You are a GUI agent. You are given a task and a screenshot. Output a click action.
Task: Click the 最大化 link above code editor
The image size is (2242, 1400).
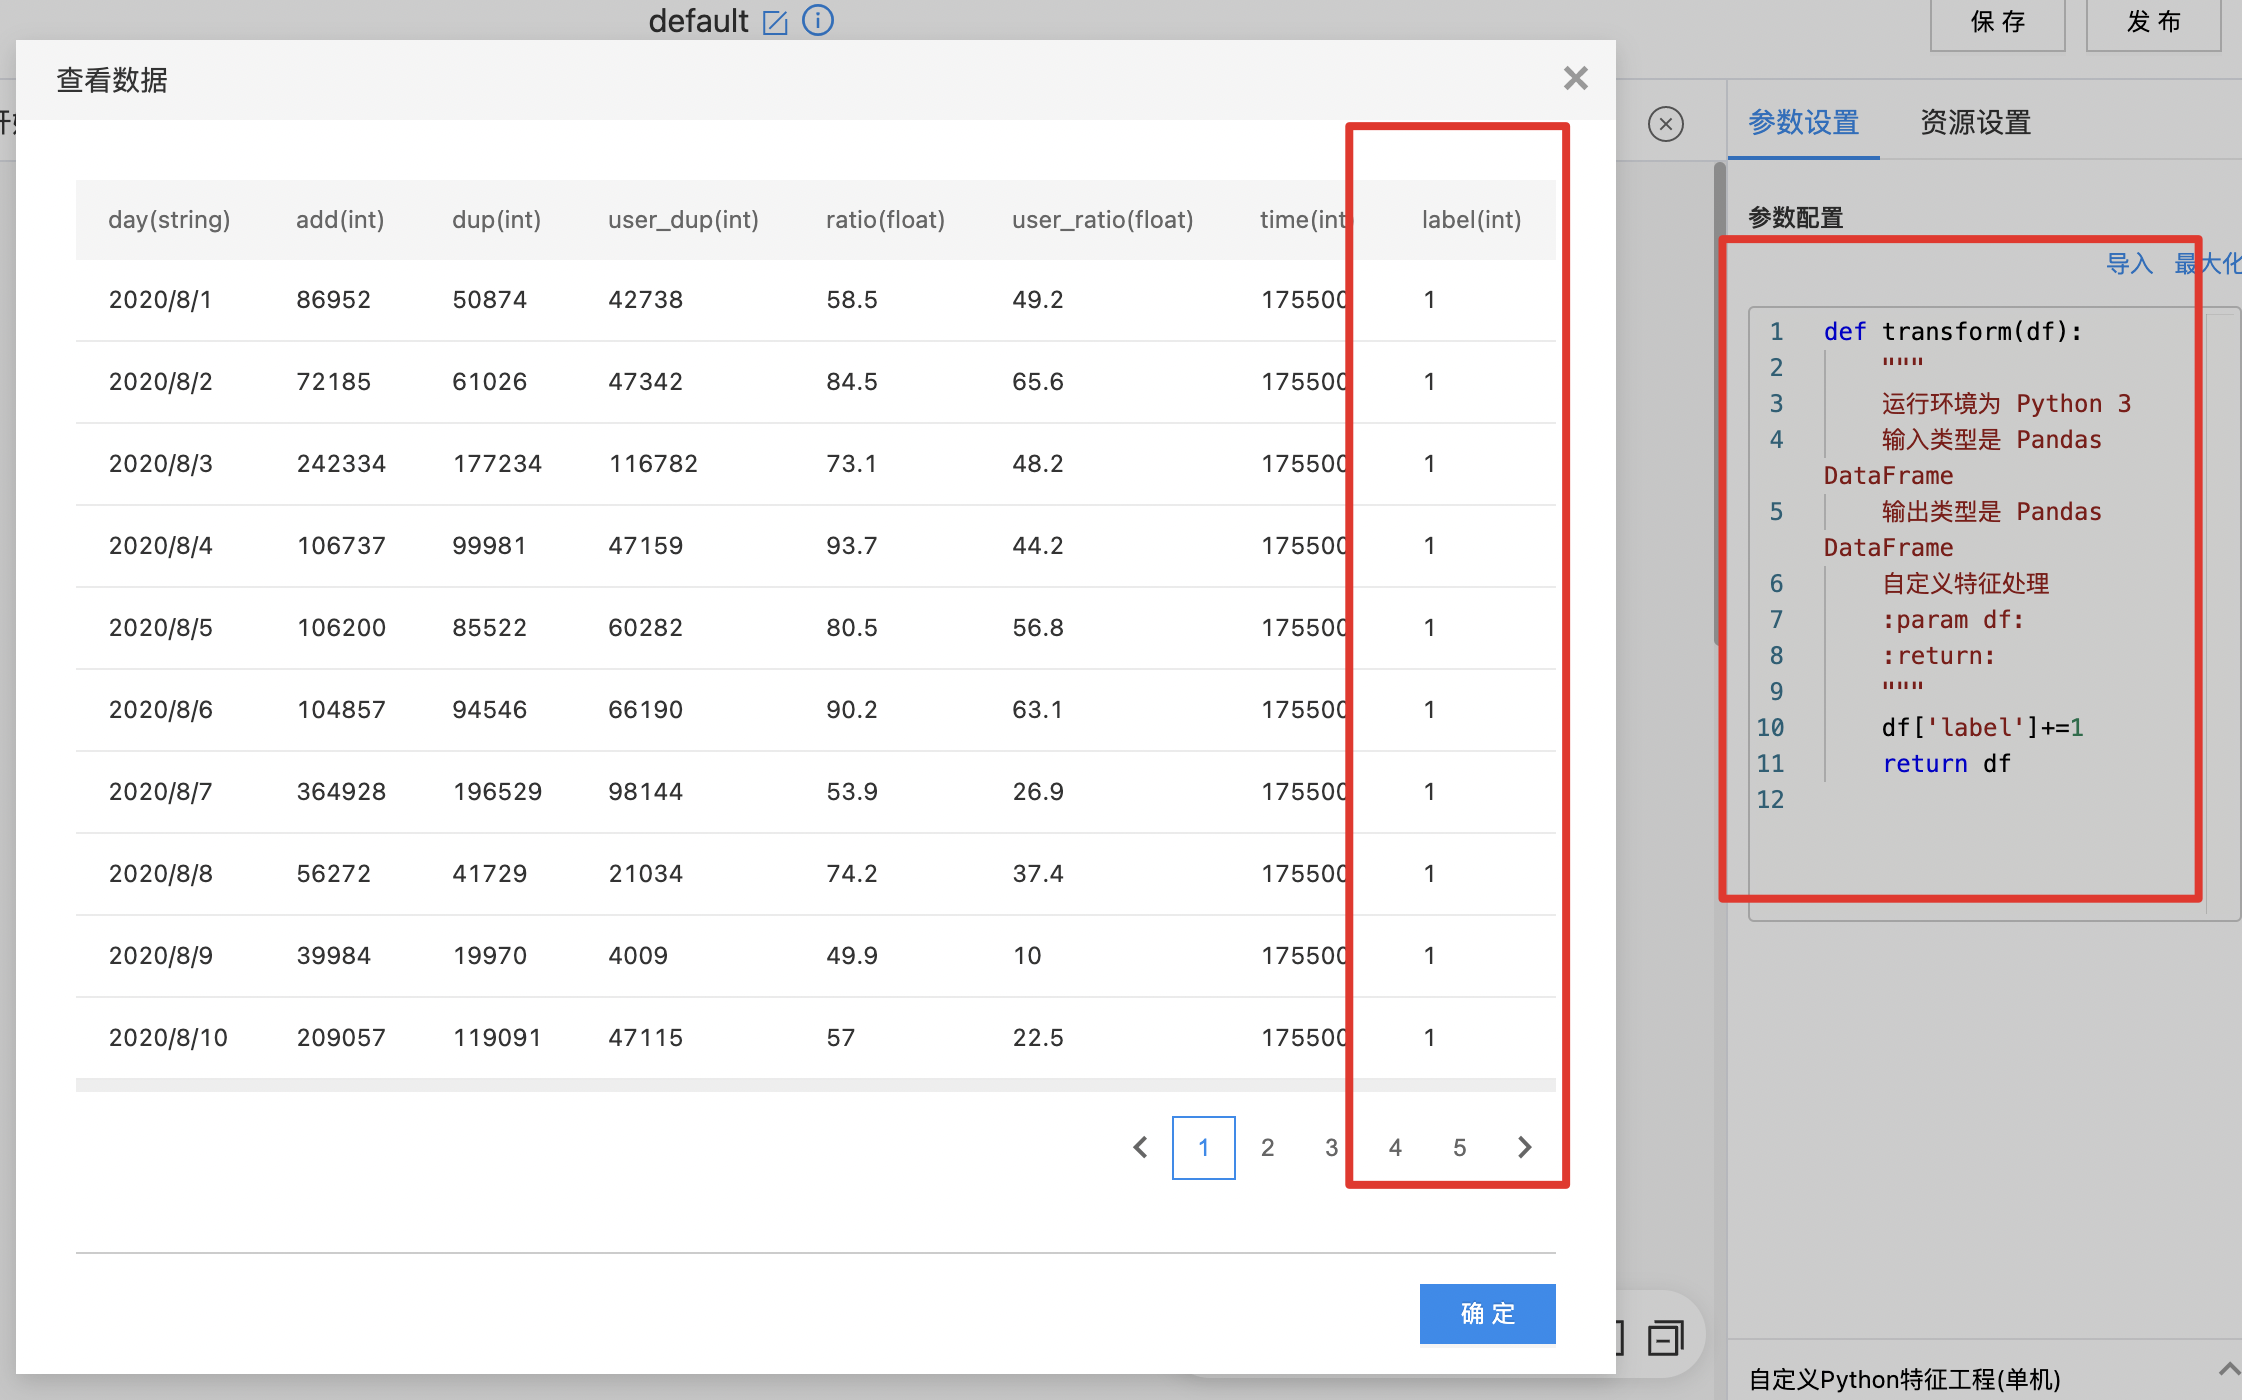point(2208,264)
